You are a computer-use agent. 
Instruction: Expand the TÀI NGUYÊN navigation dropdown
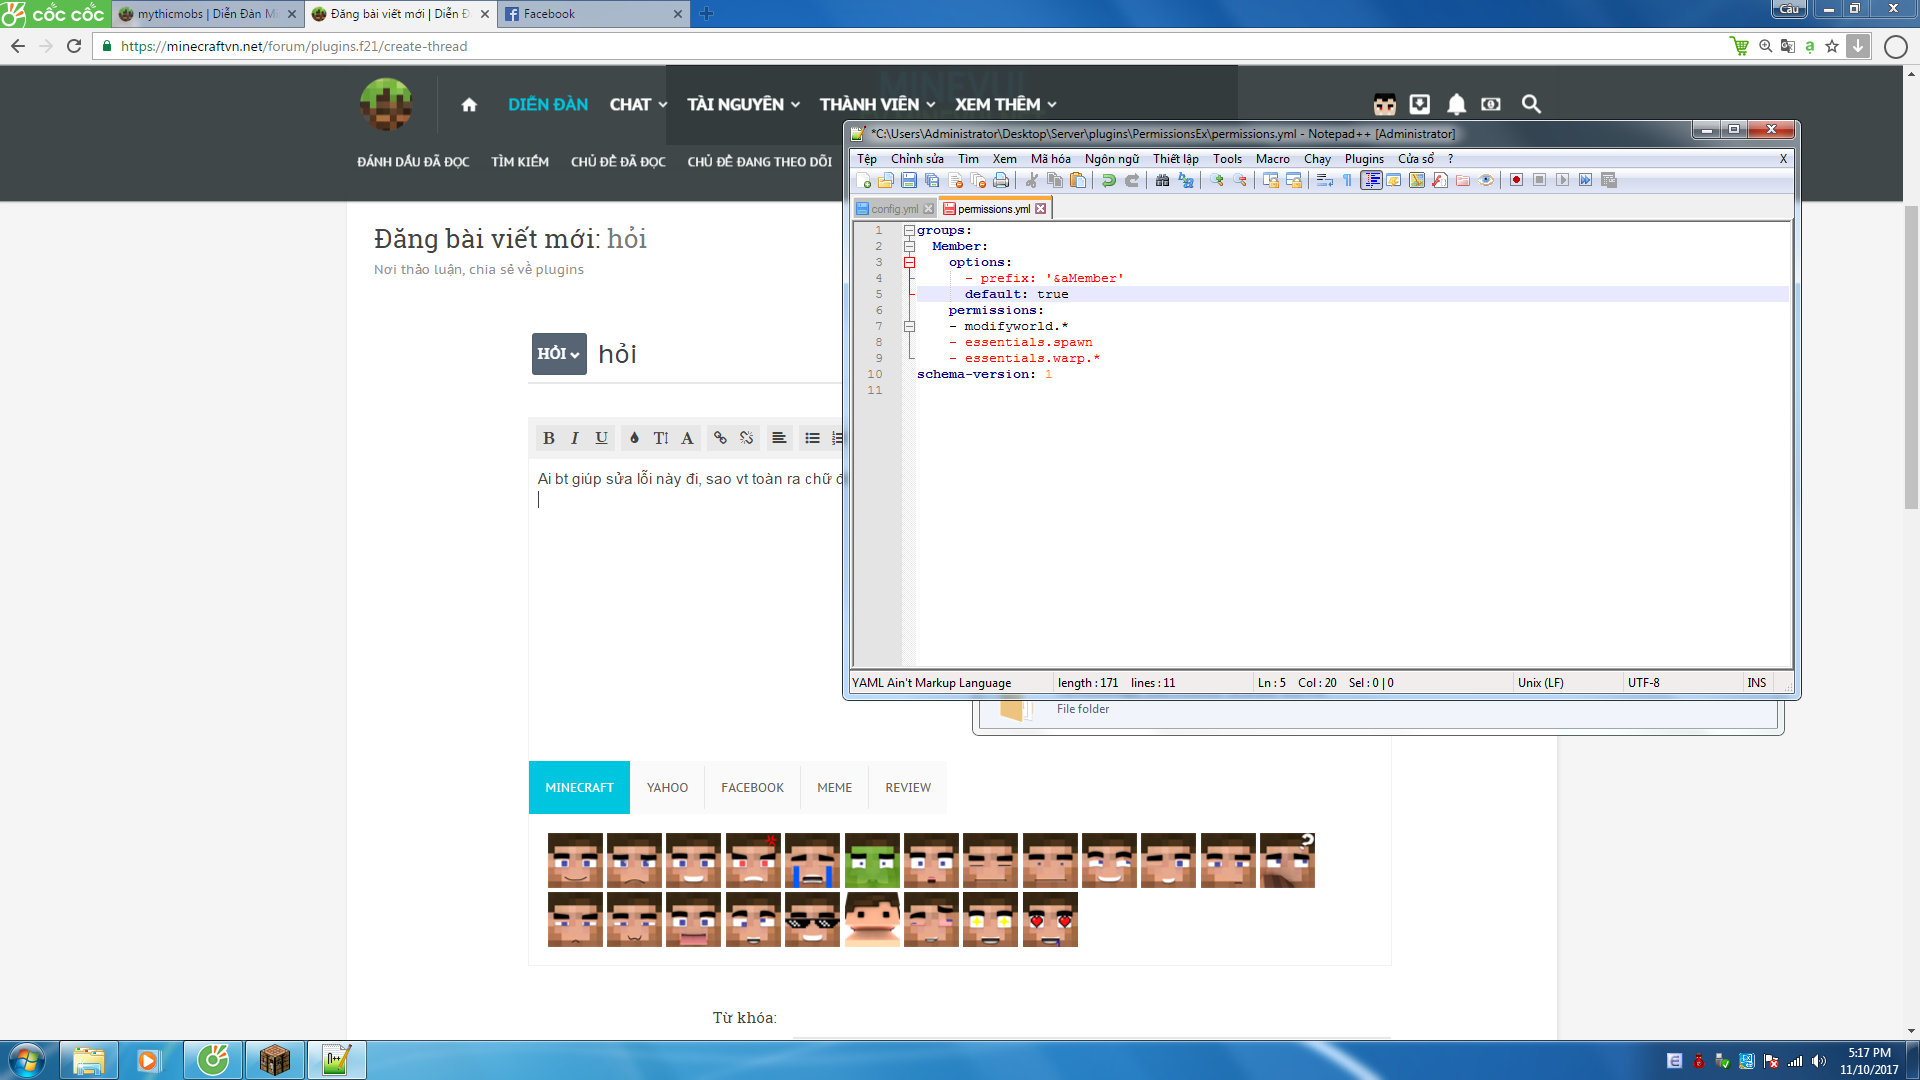743,105
